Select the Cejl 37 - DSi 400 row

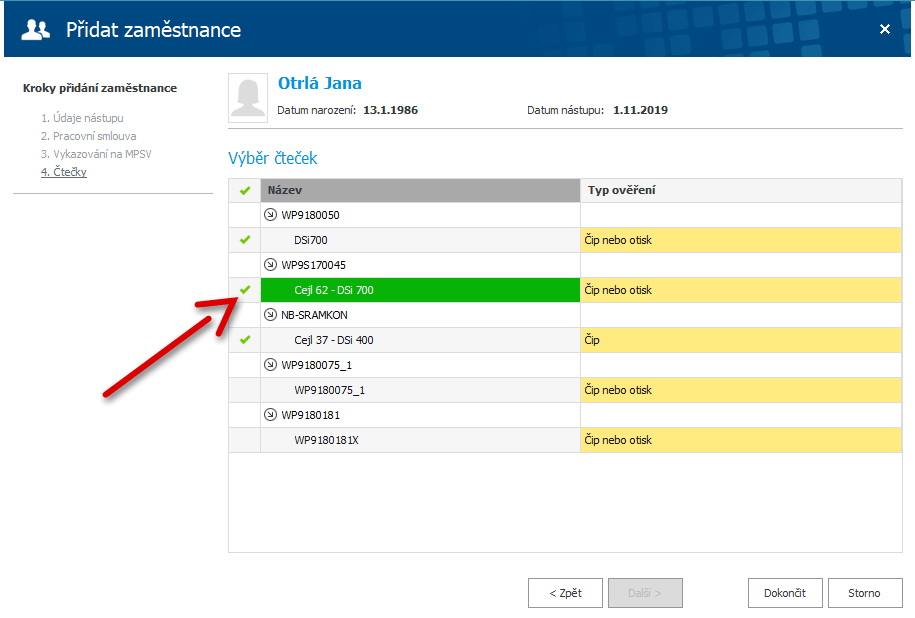click(420, 340)
